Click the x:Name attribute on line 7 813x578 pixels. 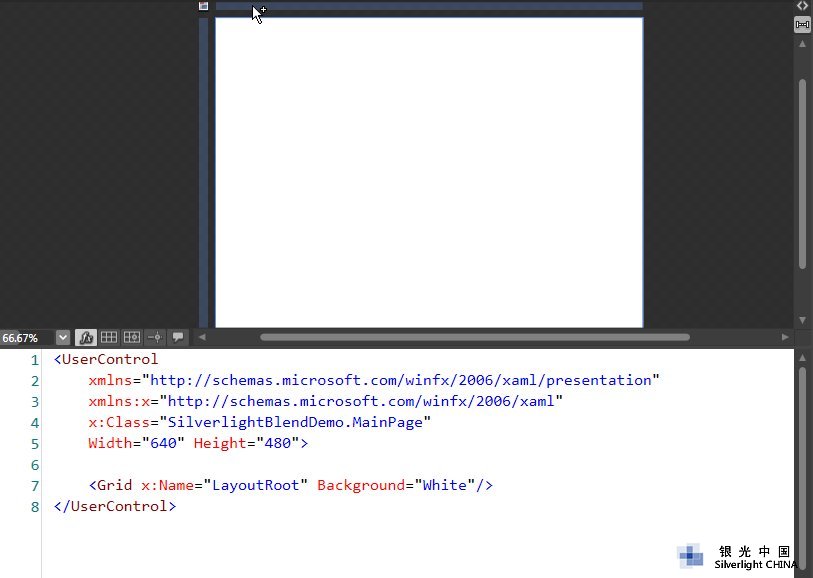point(167,485)
